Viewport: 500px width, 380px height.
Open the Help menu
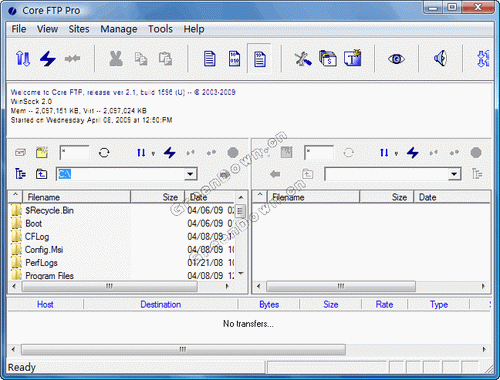pyautogui.click(x=194, y=29)
